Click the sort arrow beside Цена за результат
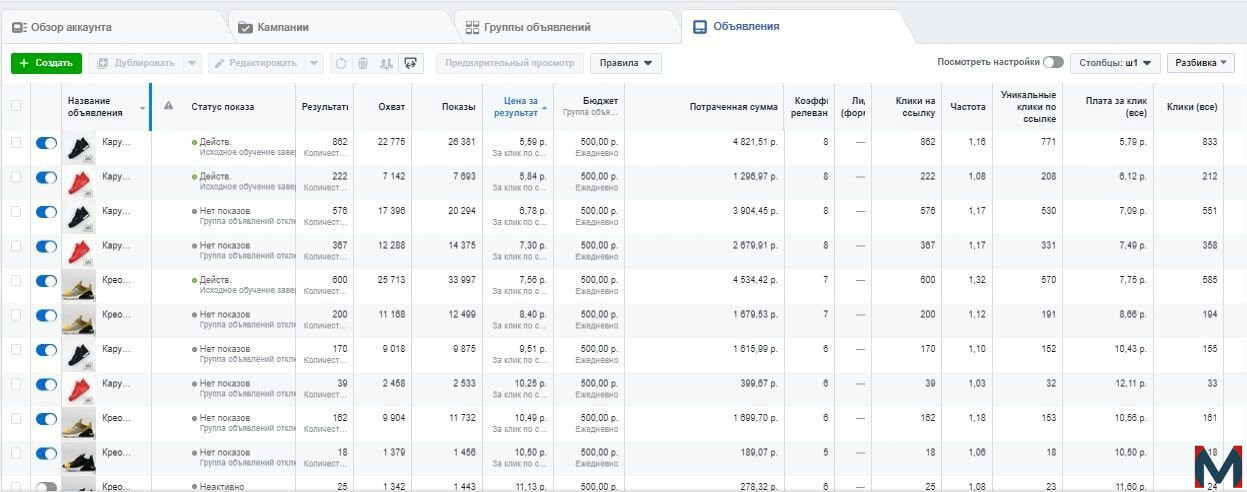Viewport: 1247px width, 492px height. click(x=544, y=107)
